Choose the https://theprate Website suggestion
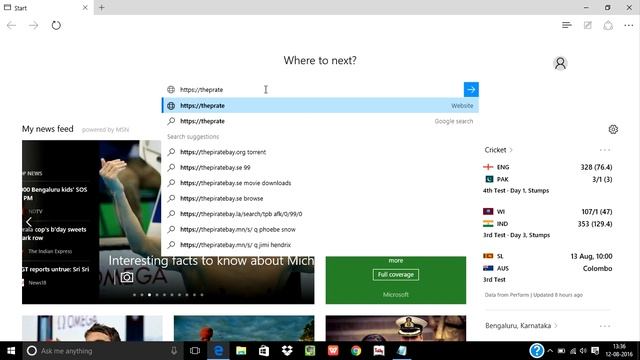This screenshot has width=640, height=360. pos(320,105)
